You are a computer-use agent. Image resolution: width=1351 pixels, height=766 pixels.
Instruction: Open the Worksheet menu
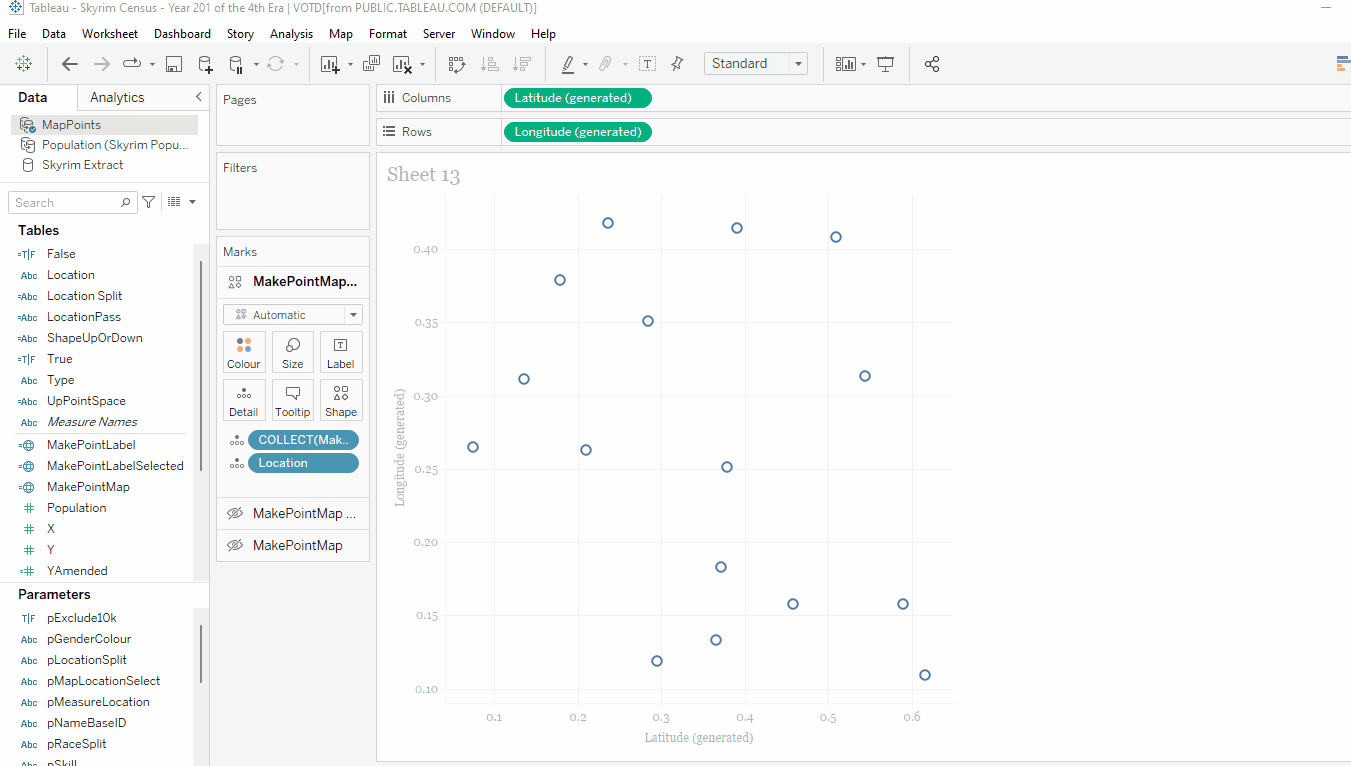pyautogui.click(x=109, y=34)
